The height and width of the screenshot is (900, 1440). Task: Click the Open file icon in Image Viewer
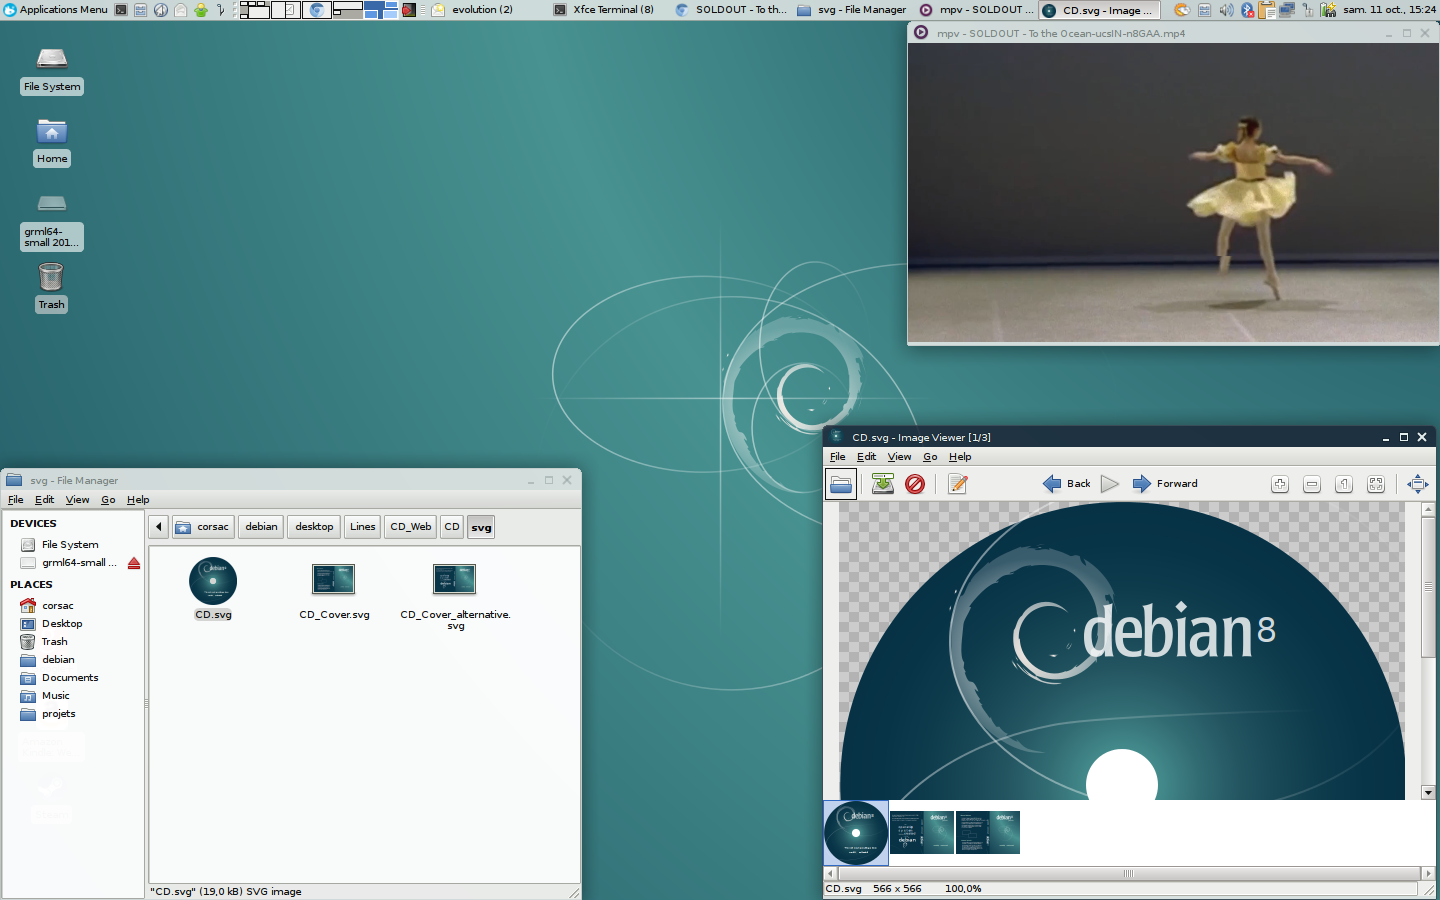click(841, 484)
